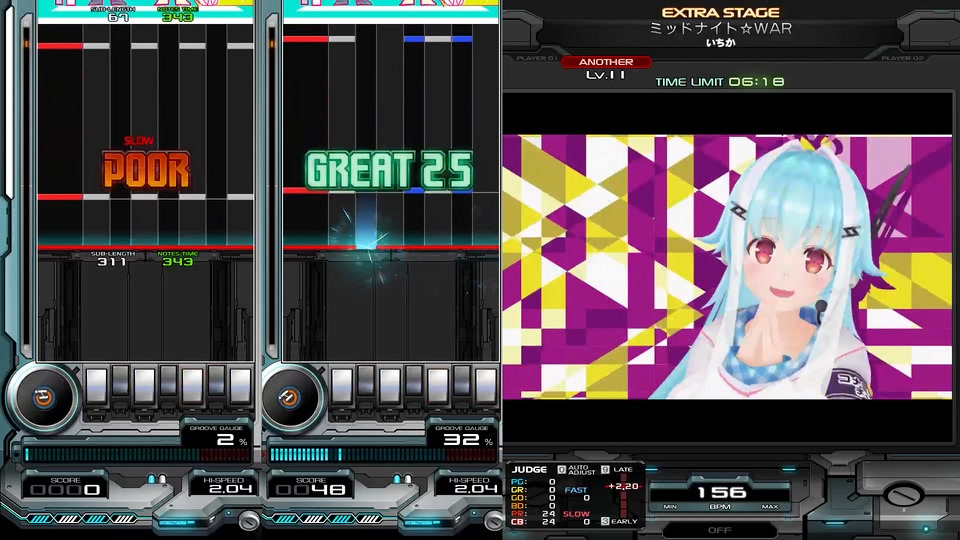Click the FAST count label

(576, 490)
